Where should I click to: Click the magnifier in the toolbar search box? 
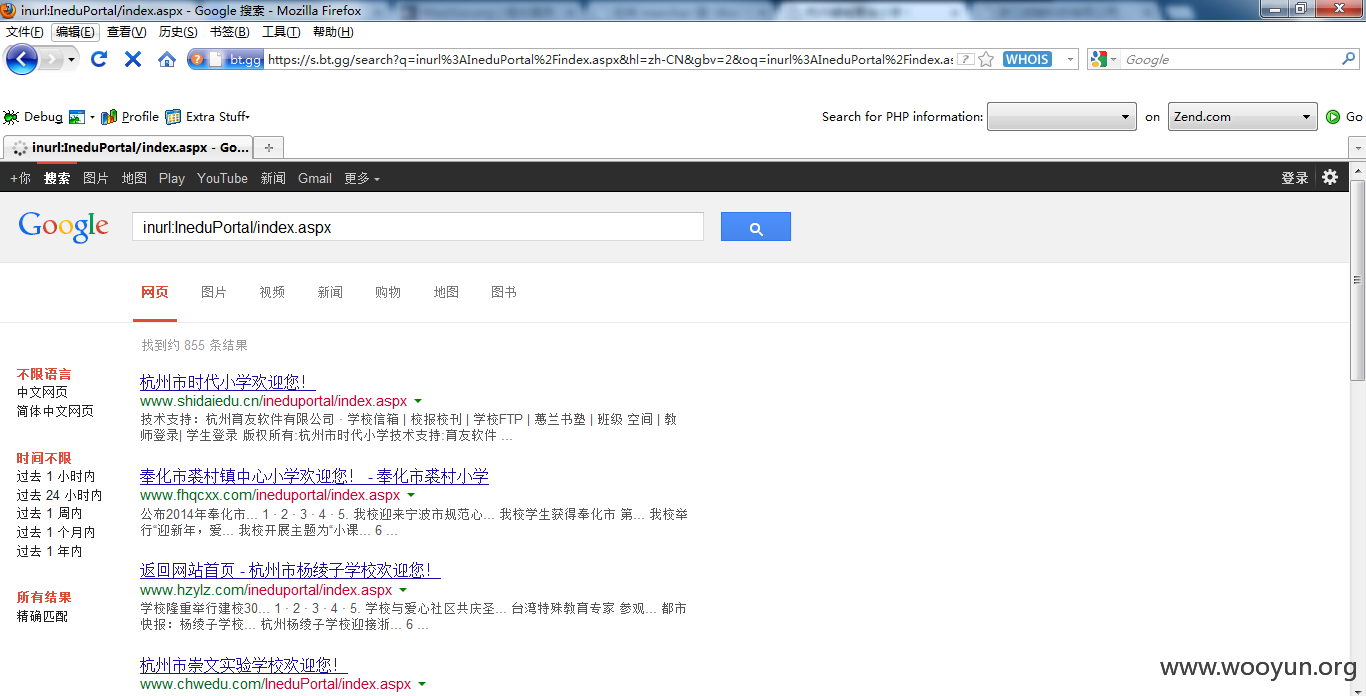[1348, 59]
